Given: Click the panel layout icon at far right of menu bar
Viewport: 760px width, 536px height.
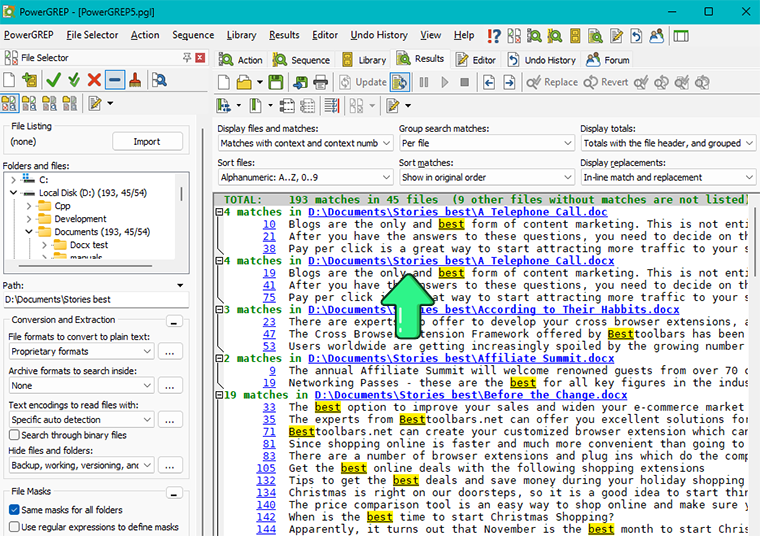Looking at the screenshot, I should click(681, 36).
